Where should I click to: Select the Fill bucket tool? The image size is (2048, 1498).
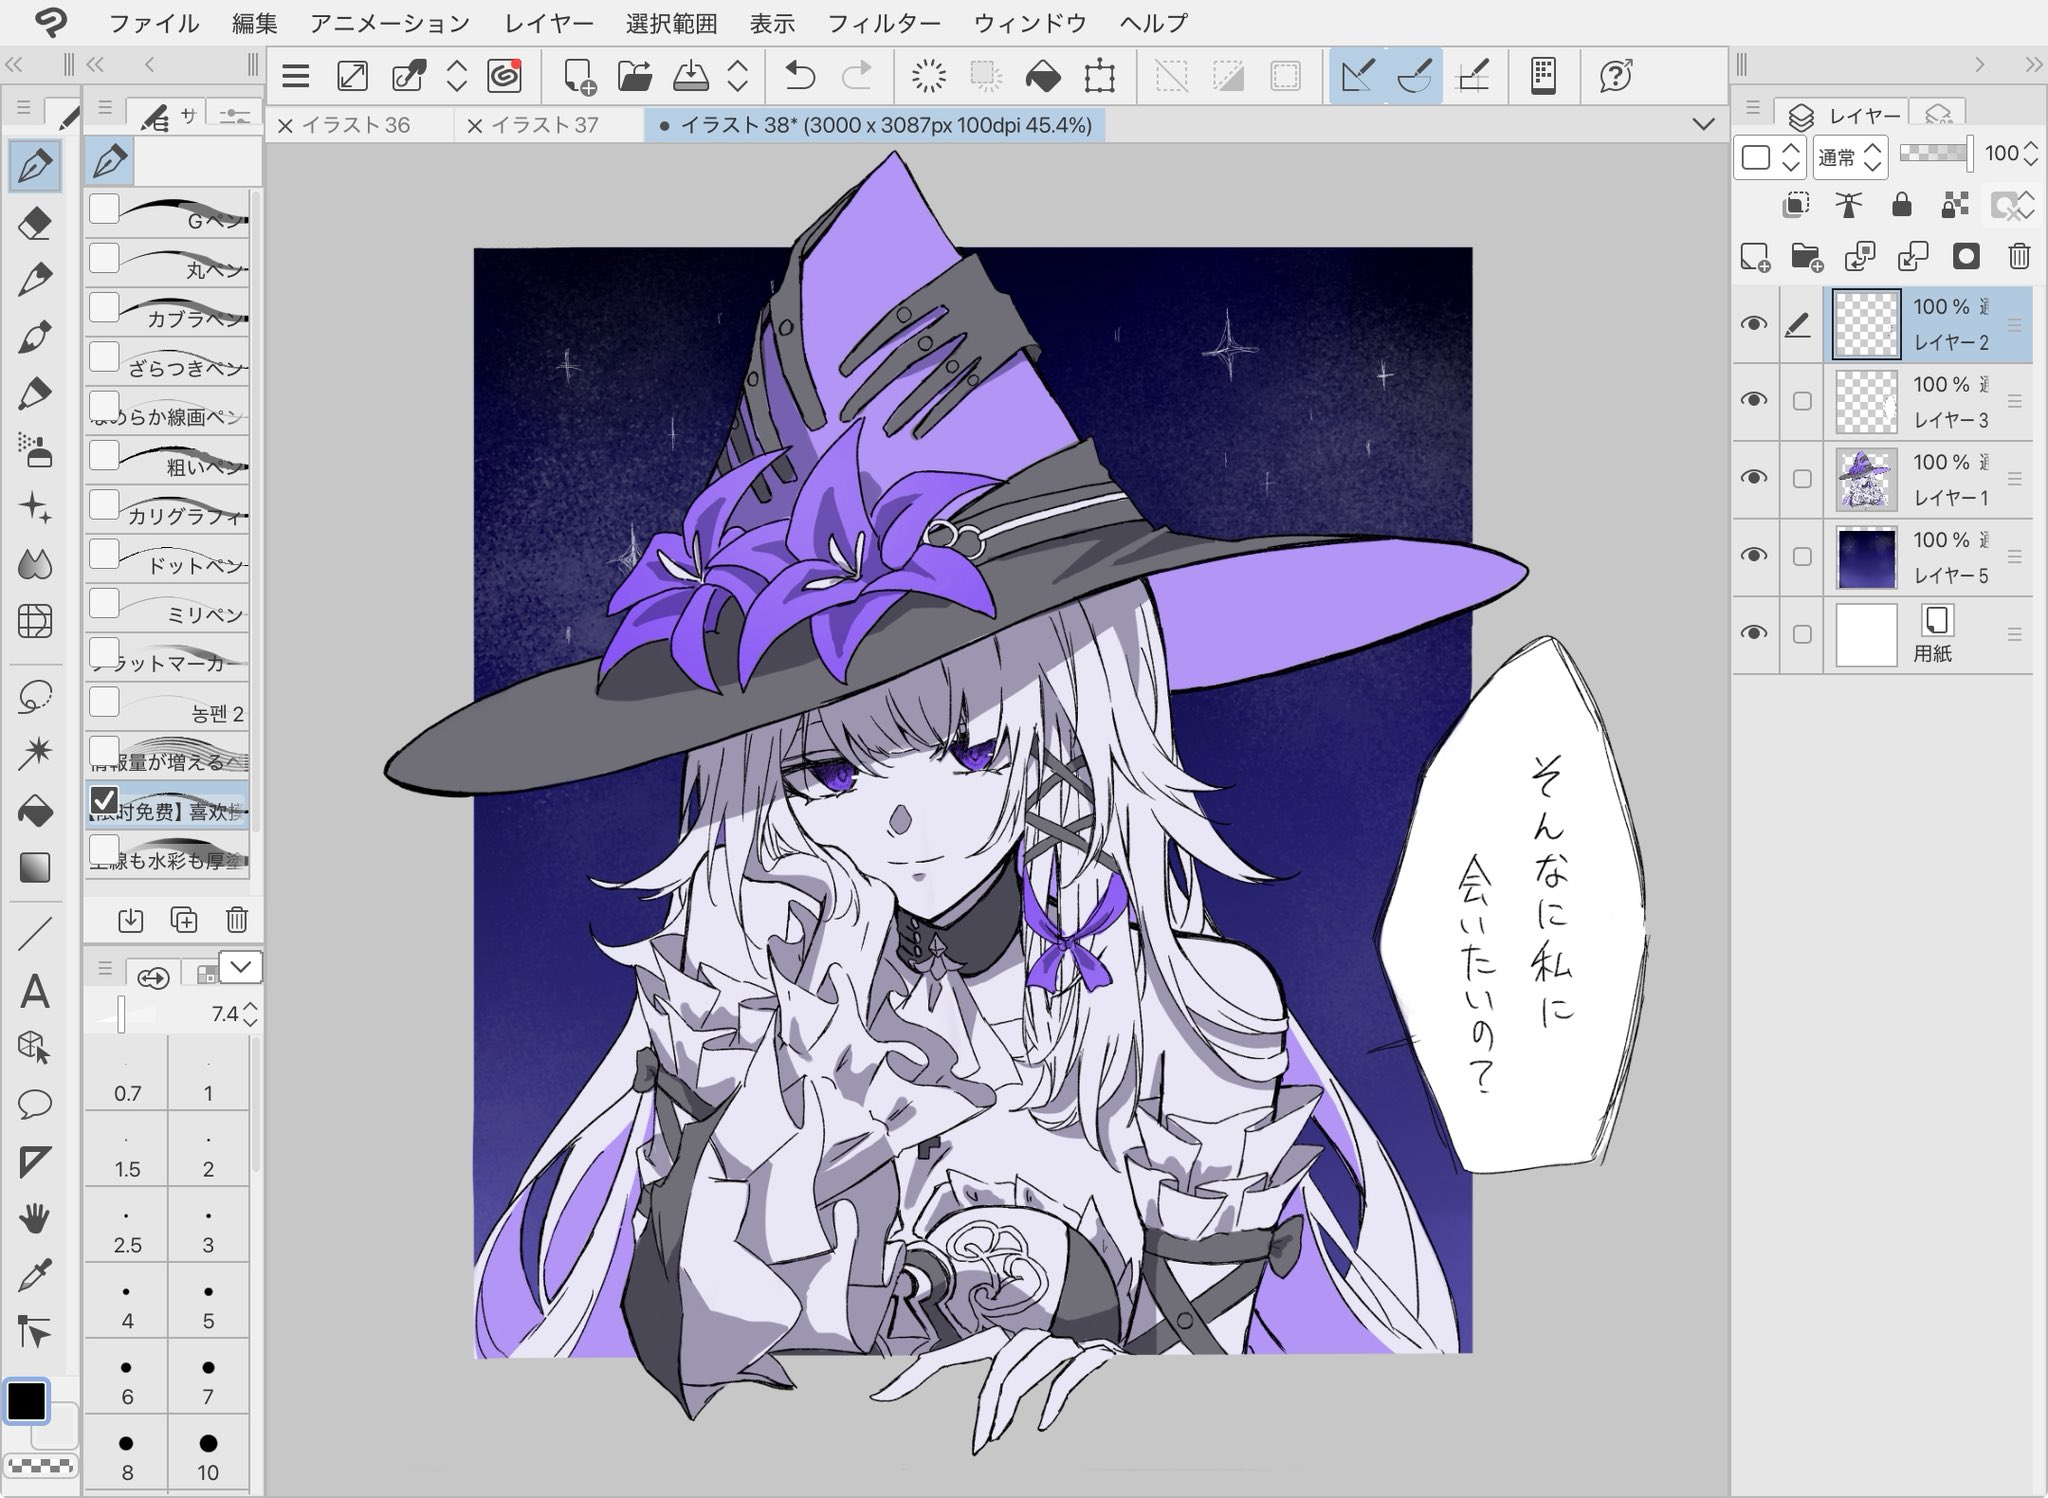(35, 810)
